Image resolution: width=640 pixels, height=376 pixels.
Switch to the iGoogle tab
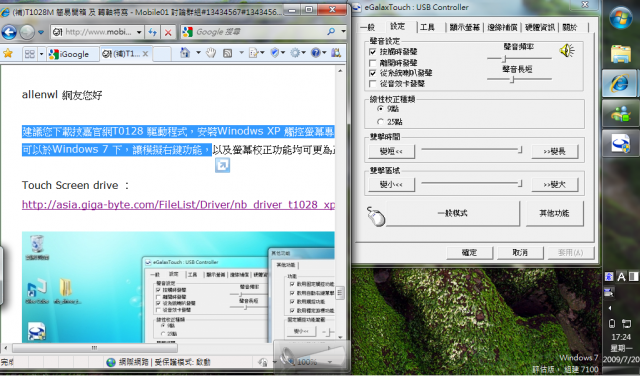(73, 54)
